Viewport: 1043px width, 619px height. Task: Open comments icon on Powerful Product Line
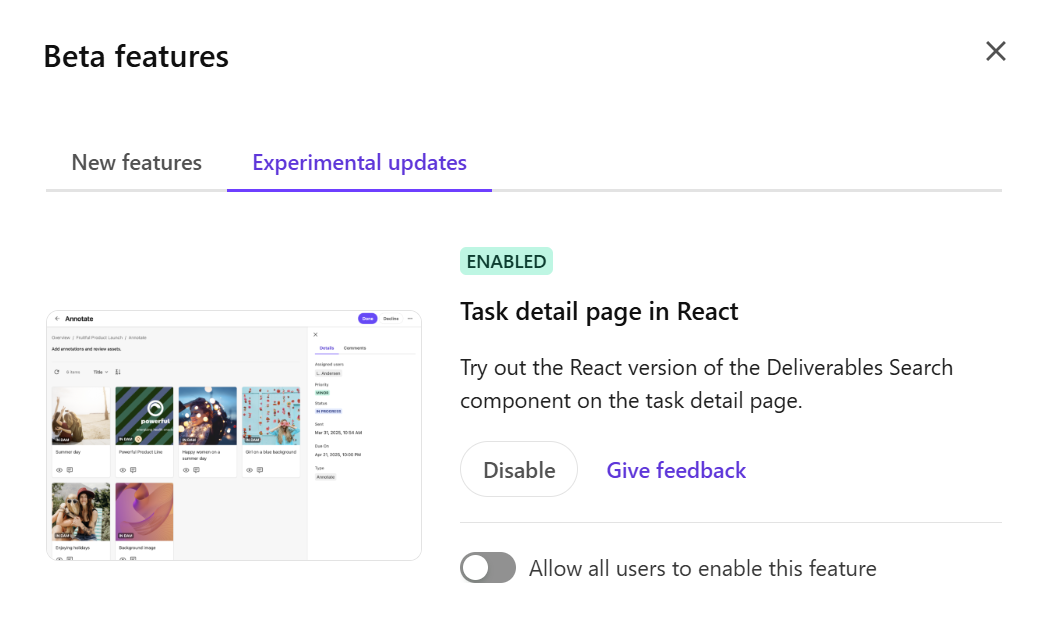[132, 467]
